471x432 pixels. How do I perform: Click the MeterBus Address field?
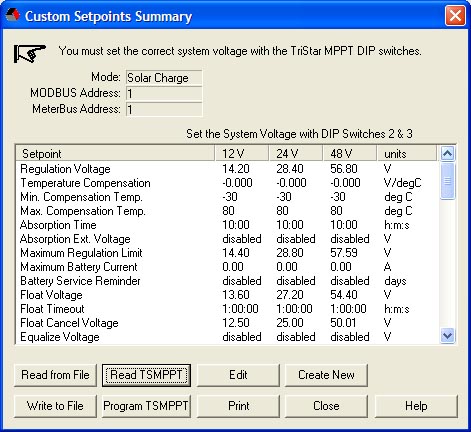point(164,109)
